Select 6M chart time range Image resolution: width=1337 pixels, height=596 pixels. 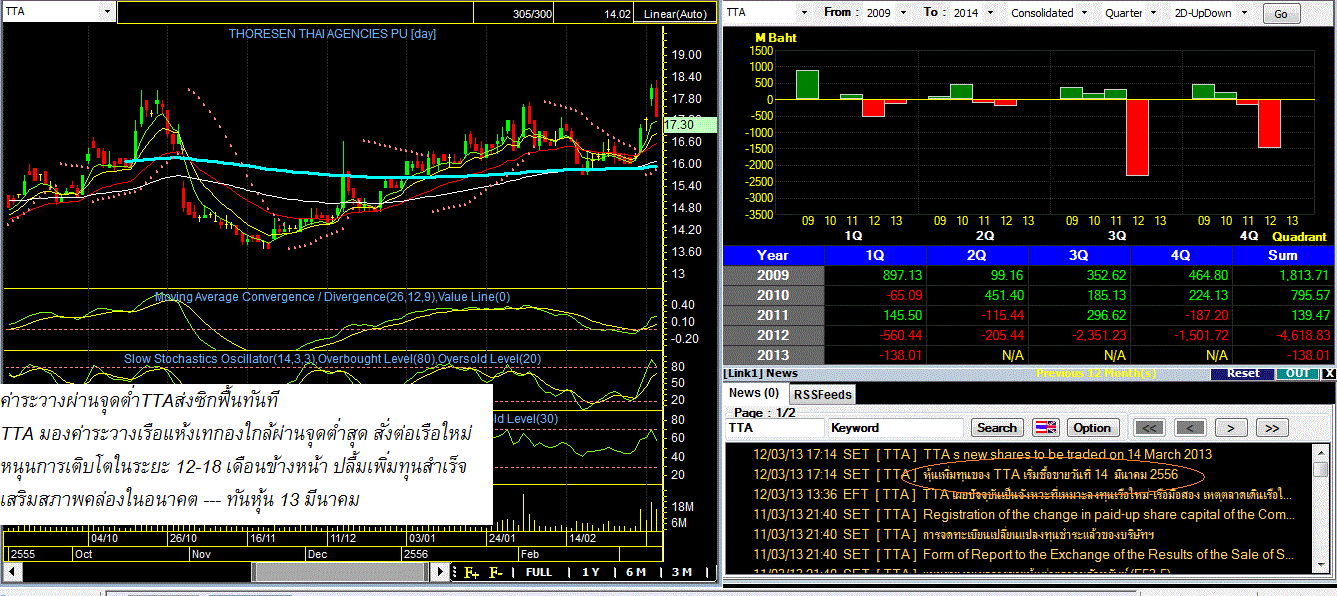coord(636,572)
